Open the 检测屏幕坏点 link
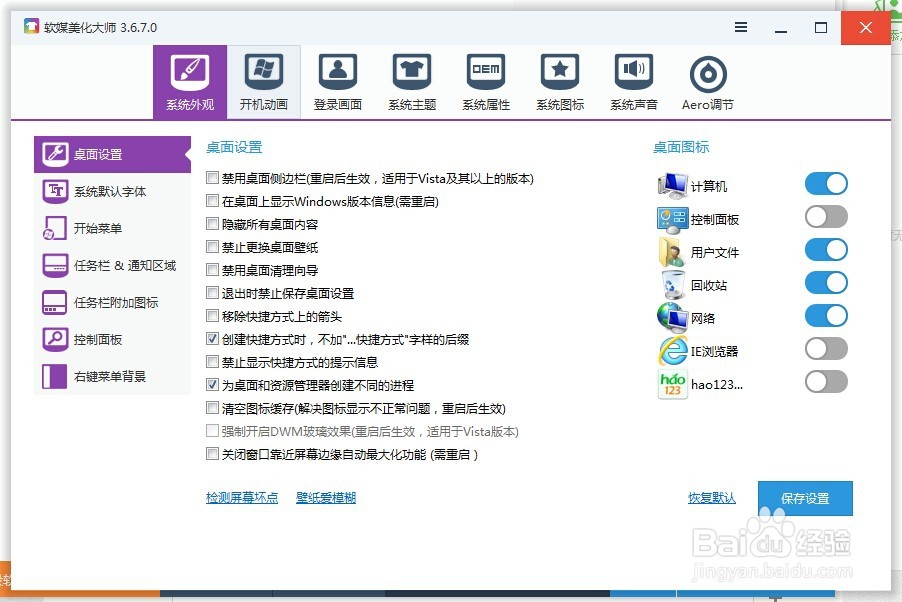Screen dimensions: 902x602 pos(242,497)
